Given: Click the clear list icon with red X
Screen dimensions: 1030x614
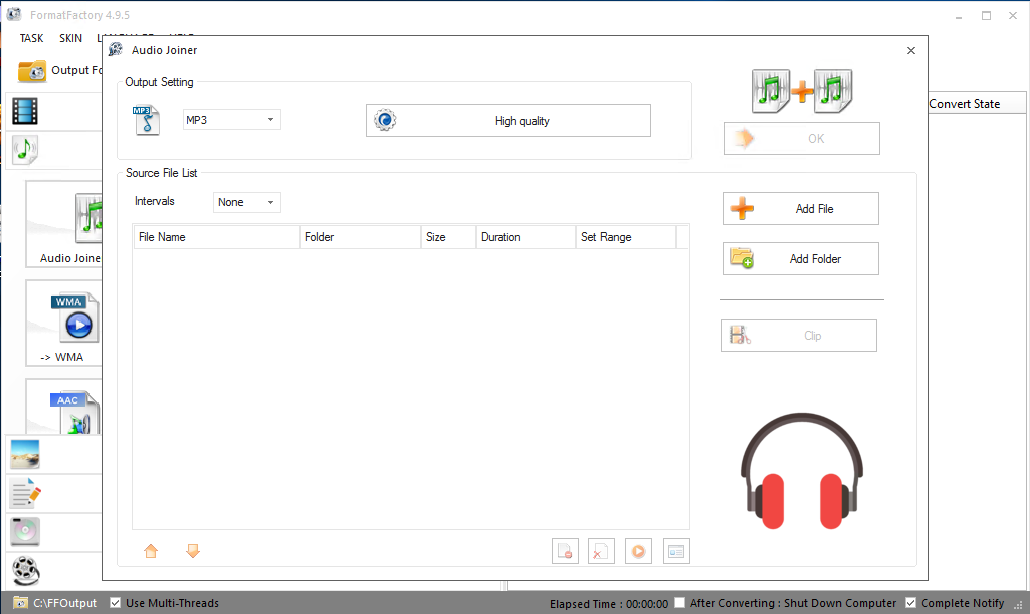Looking at the screenshot, I should (601, 552).
